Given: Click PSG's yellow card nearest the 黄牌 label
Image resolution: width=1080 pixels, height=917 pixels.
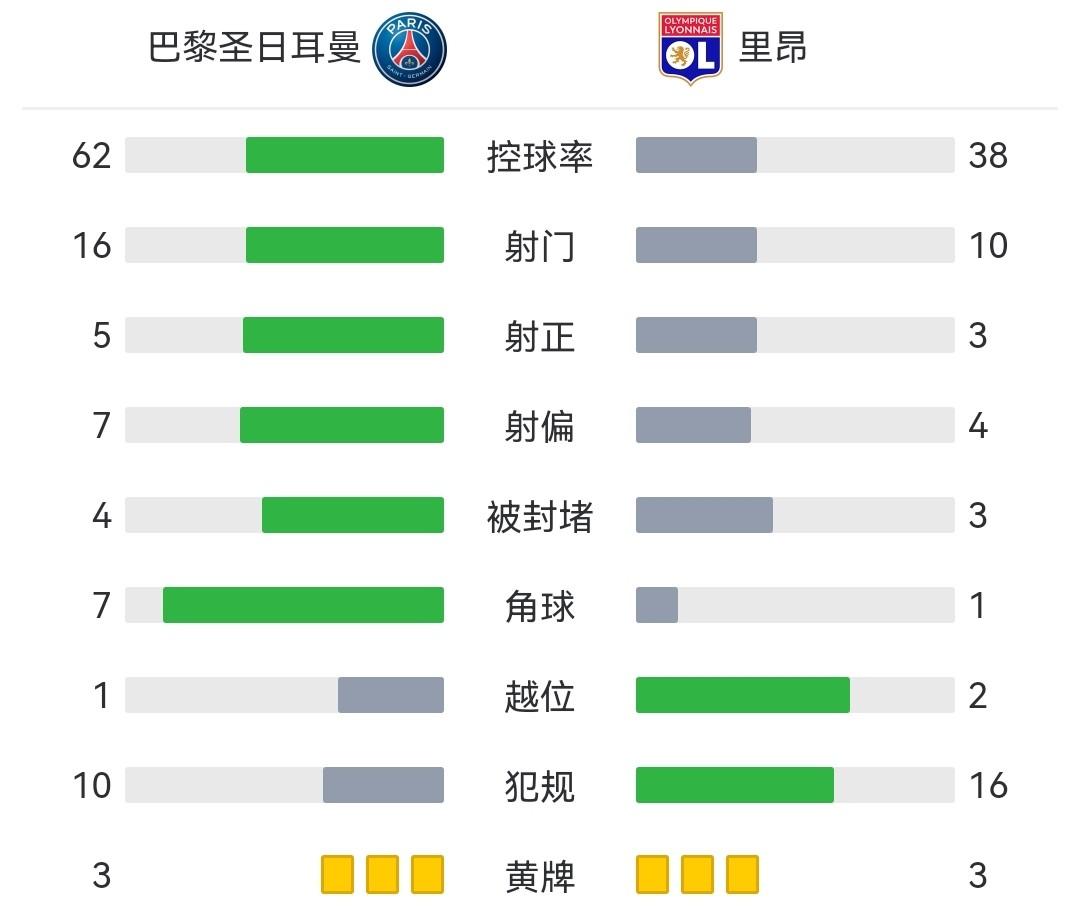Looking at the screenshot, I should click(x=427, y=874).
